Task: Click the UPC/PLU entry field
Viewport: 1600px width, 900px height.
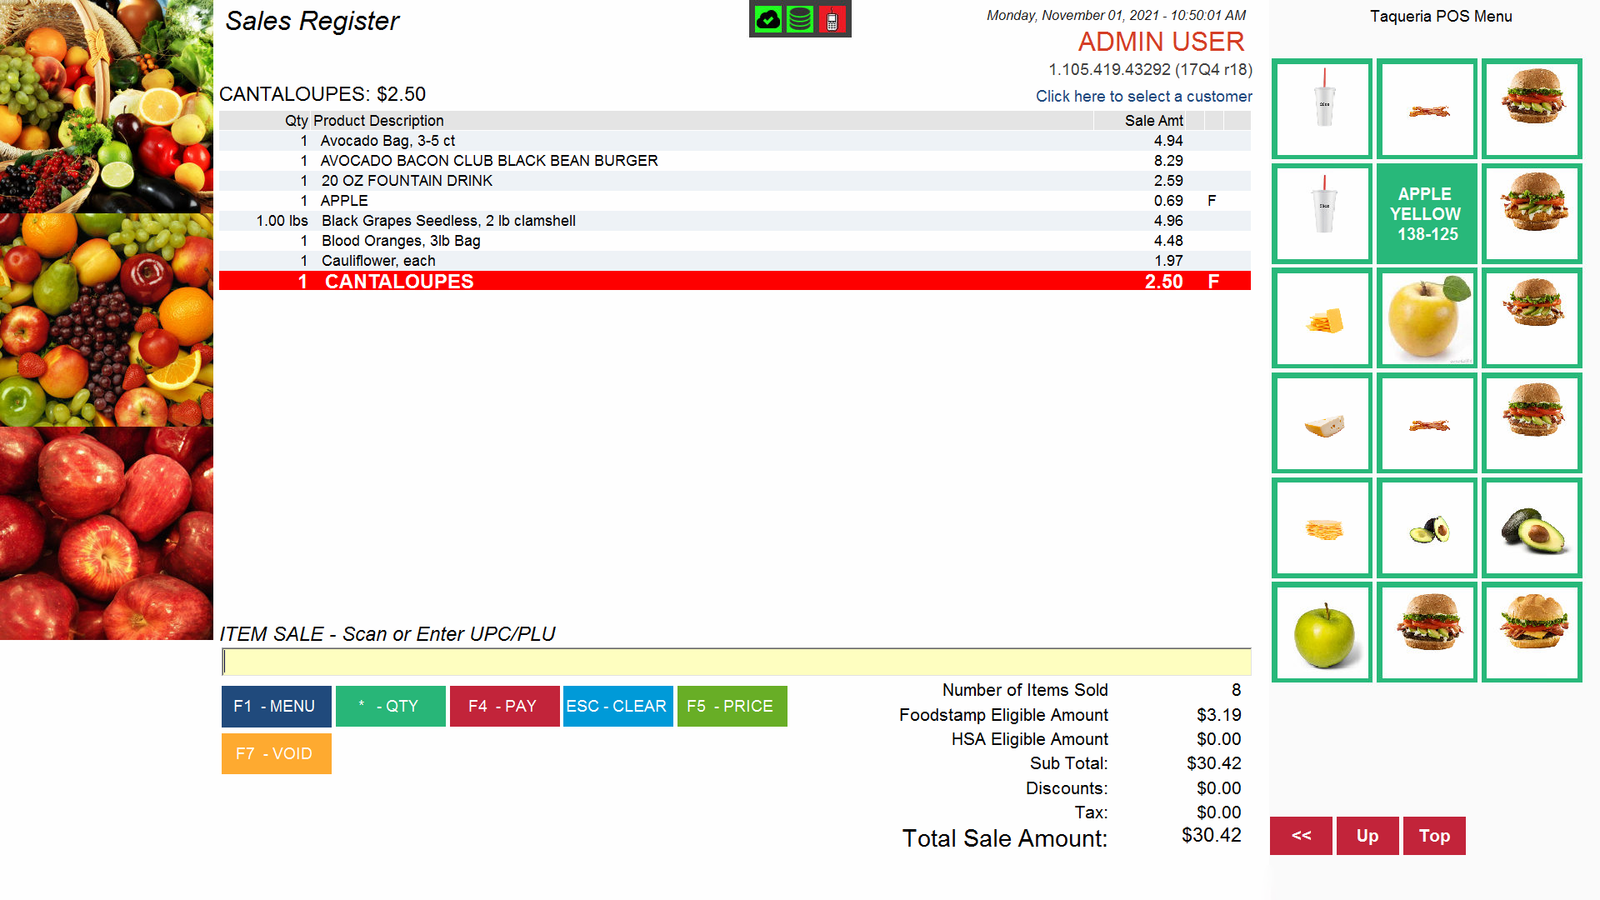Action: click(737, 661)
